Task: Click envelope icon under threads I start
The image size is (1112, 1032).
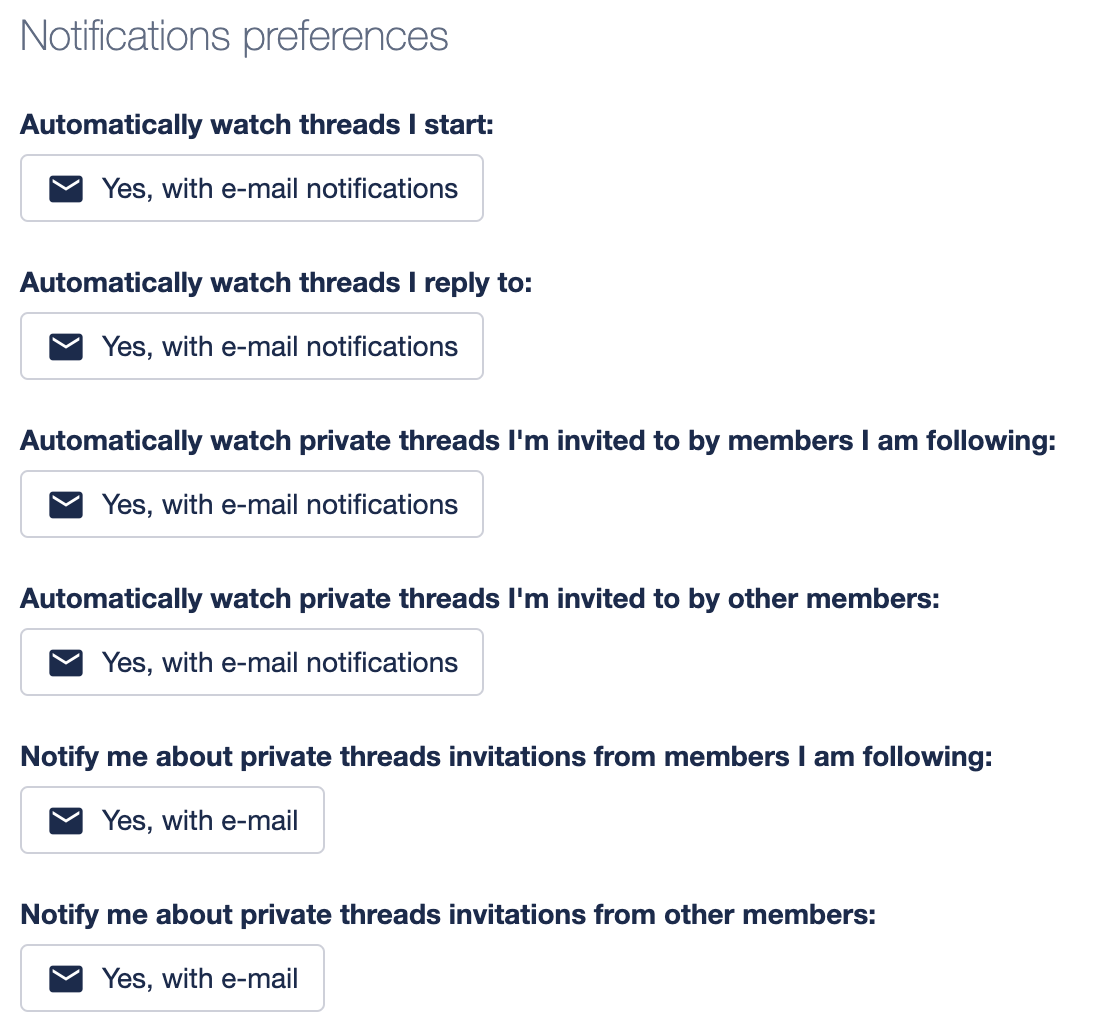Action: [x=66, y=189]
